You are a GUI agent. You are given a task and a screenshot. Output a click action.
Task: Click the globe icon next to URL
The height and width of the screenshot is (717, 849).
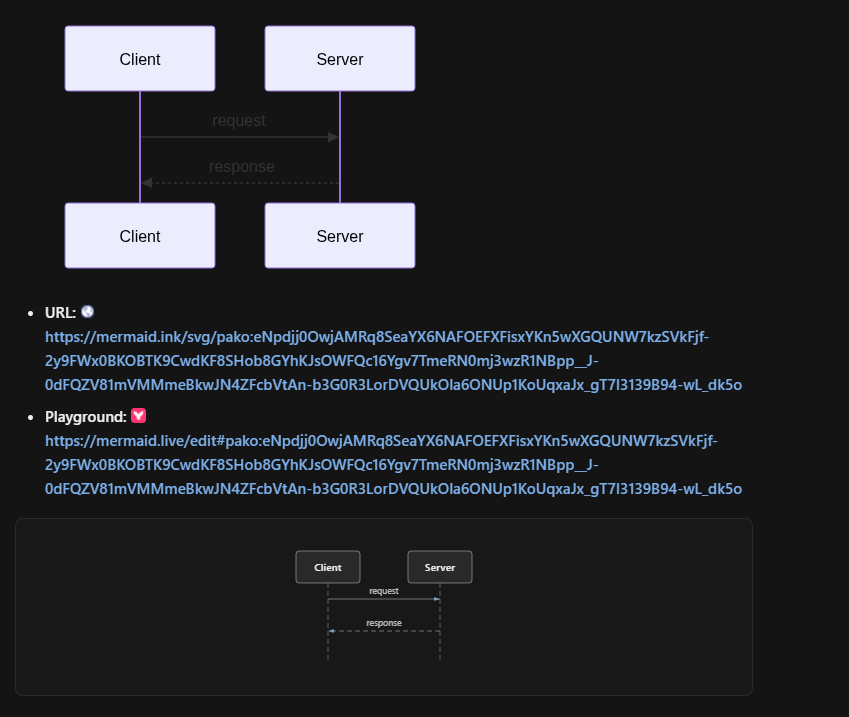[x=87, y=312]
